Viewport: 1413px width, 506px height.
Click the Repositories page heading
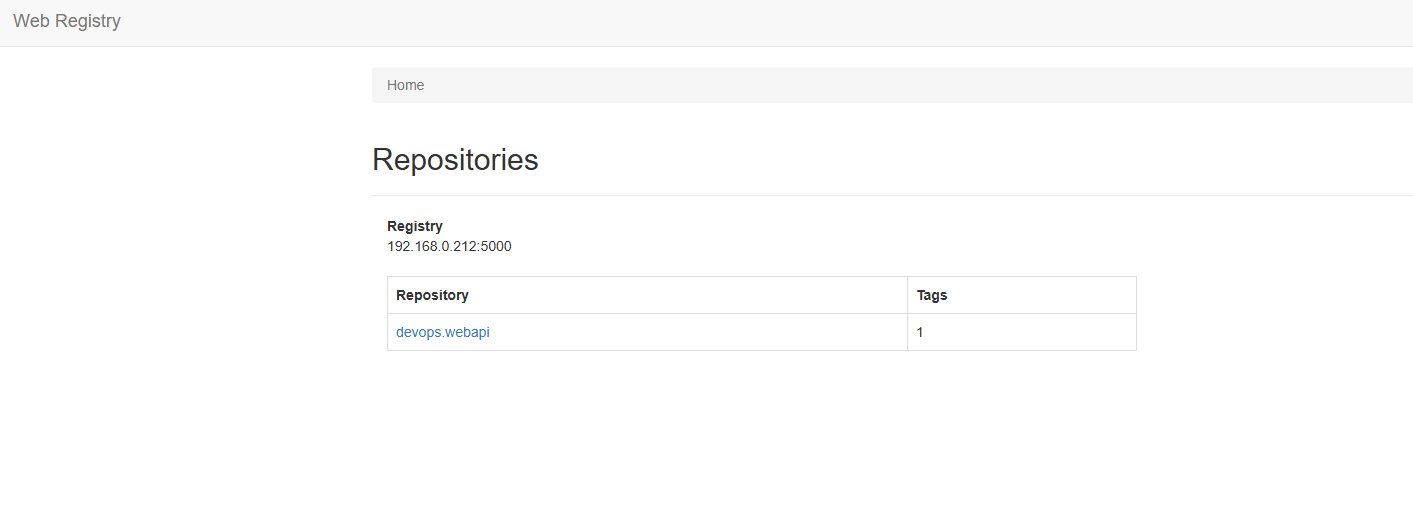coord(455,160)
